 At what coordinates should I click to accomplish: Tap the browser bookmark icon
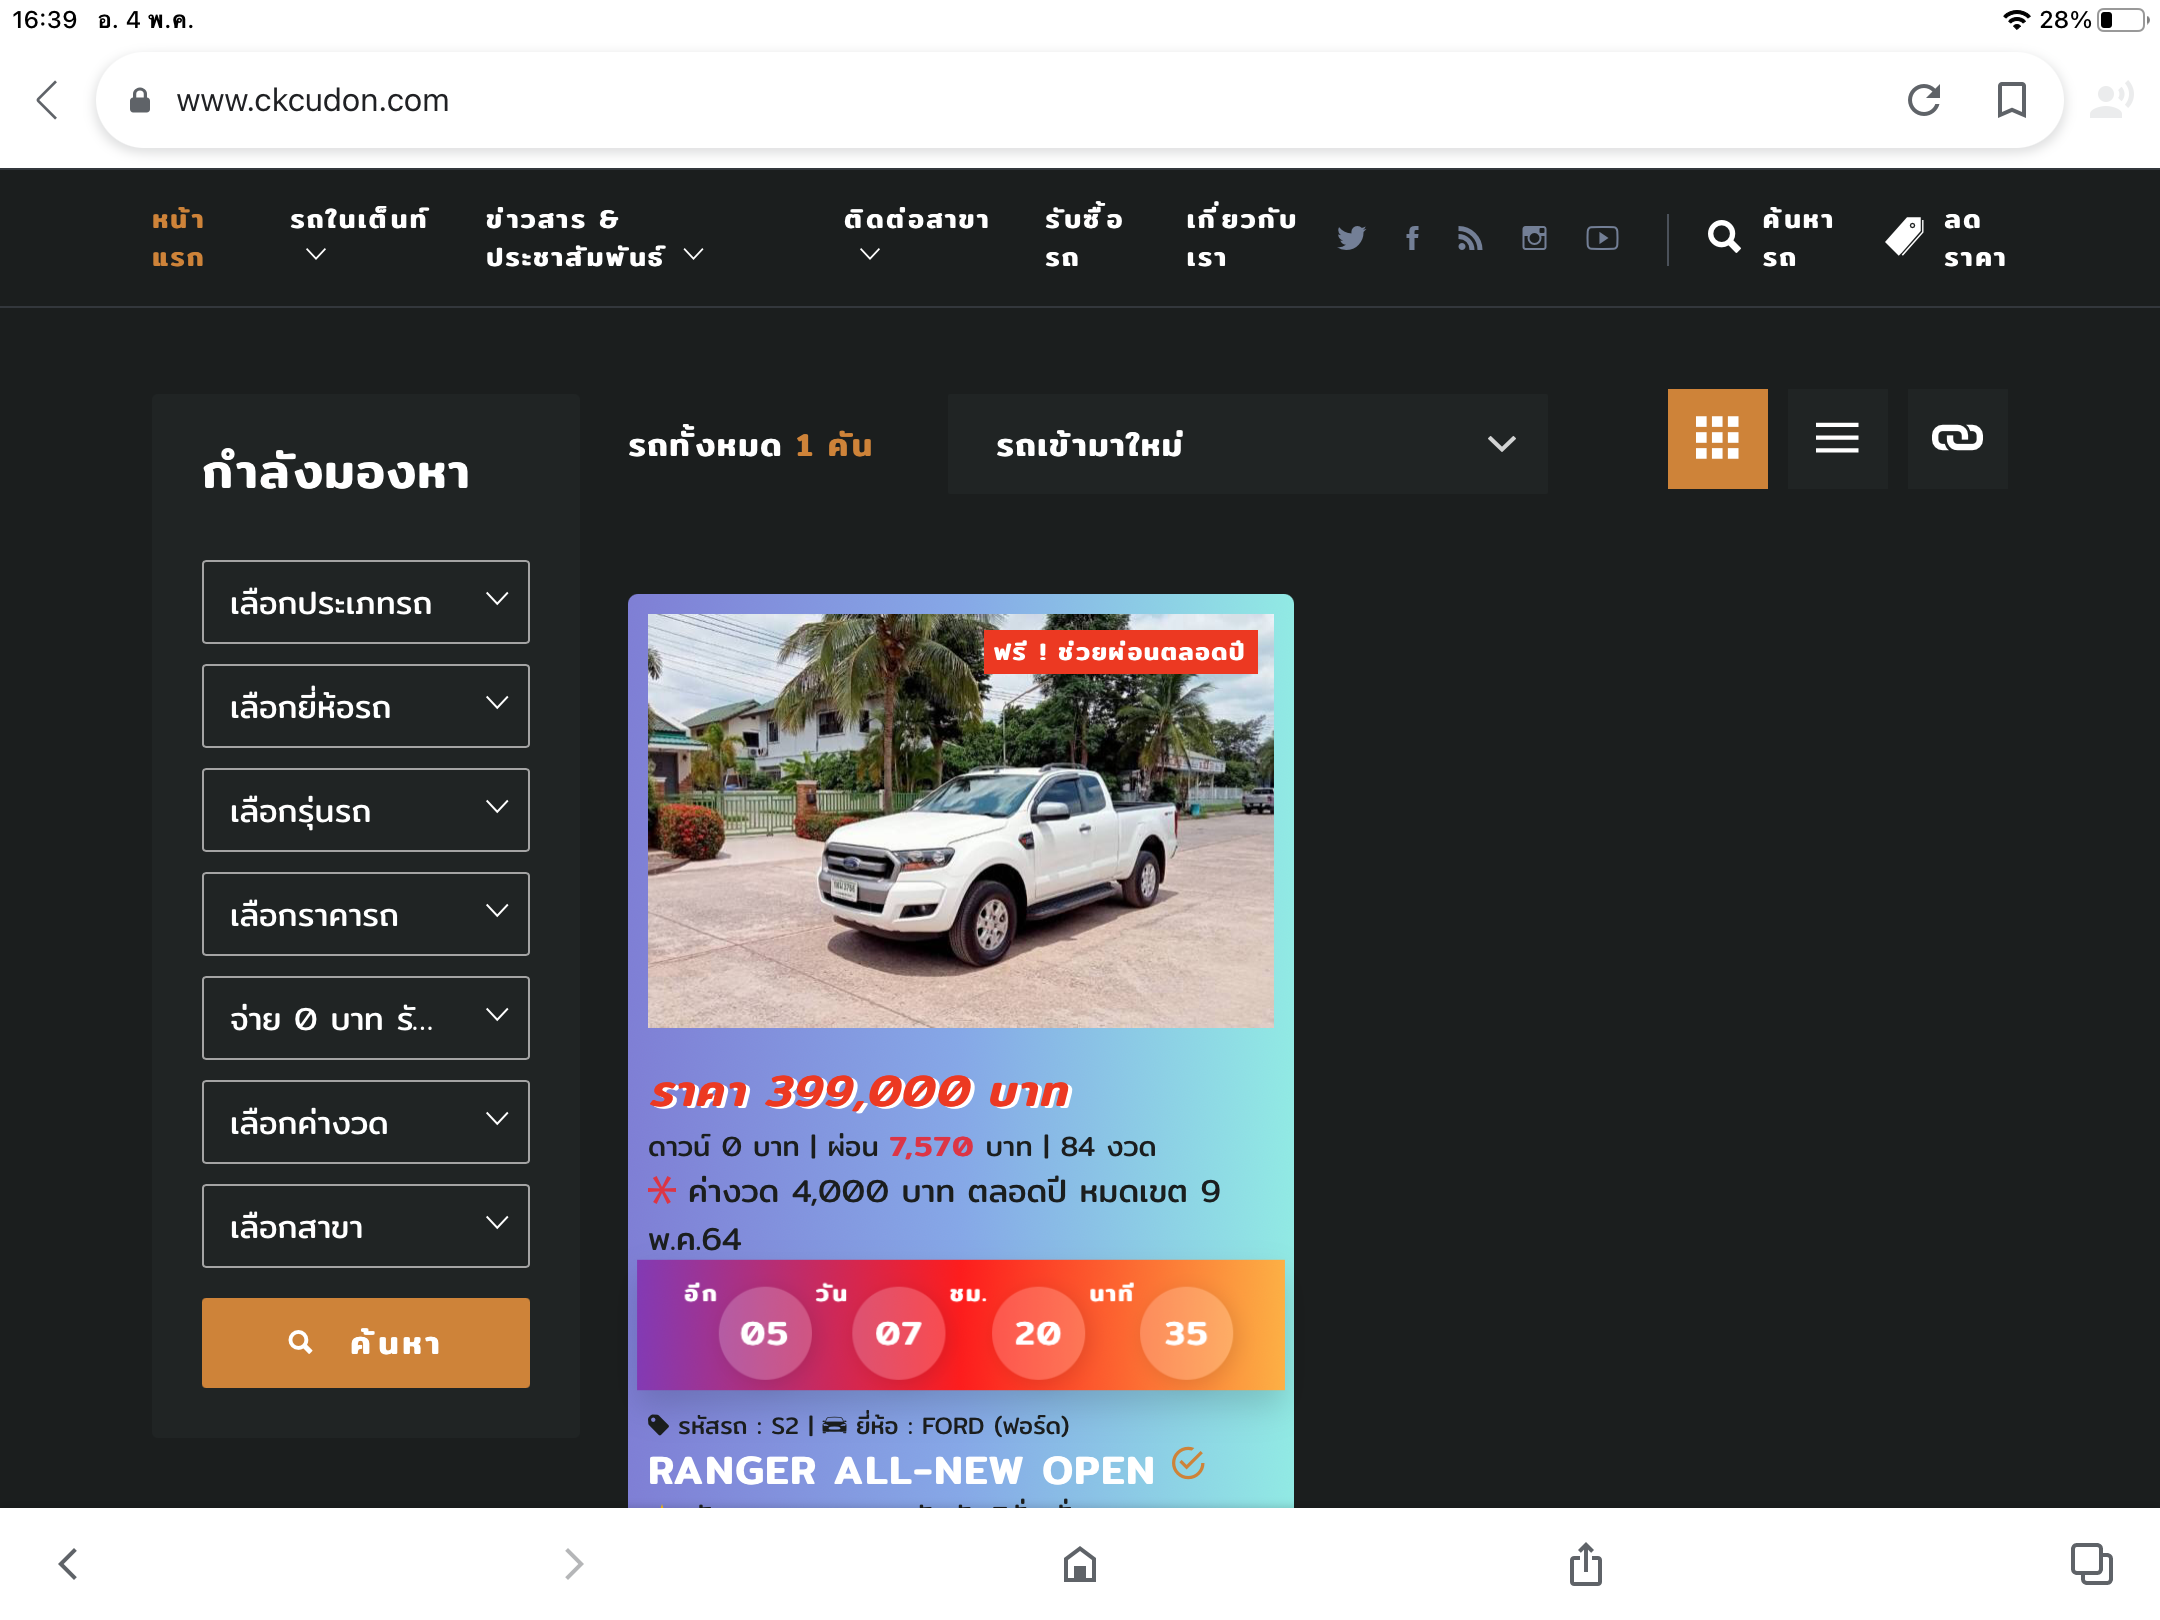[2011, 100]
